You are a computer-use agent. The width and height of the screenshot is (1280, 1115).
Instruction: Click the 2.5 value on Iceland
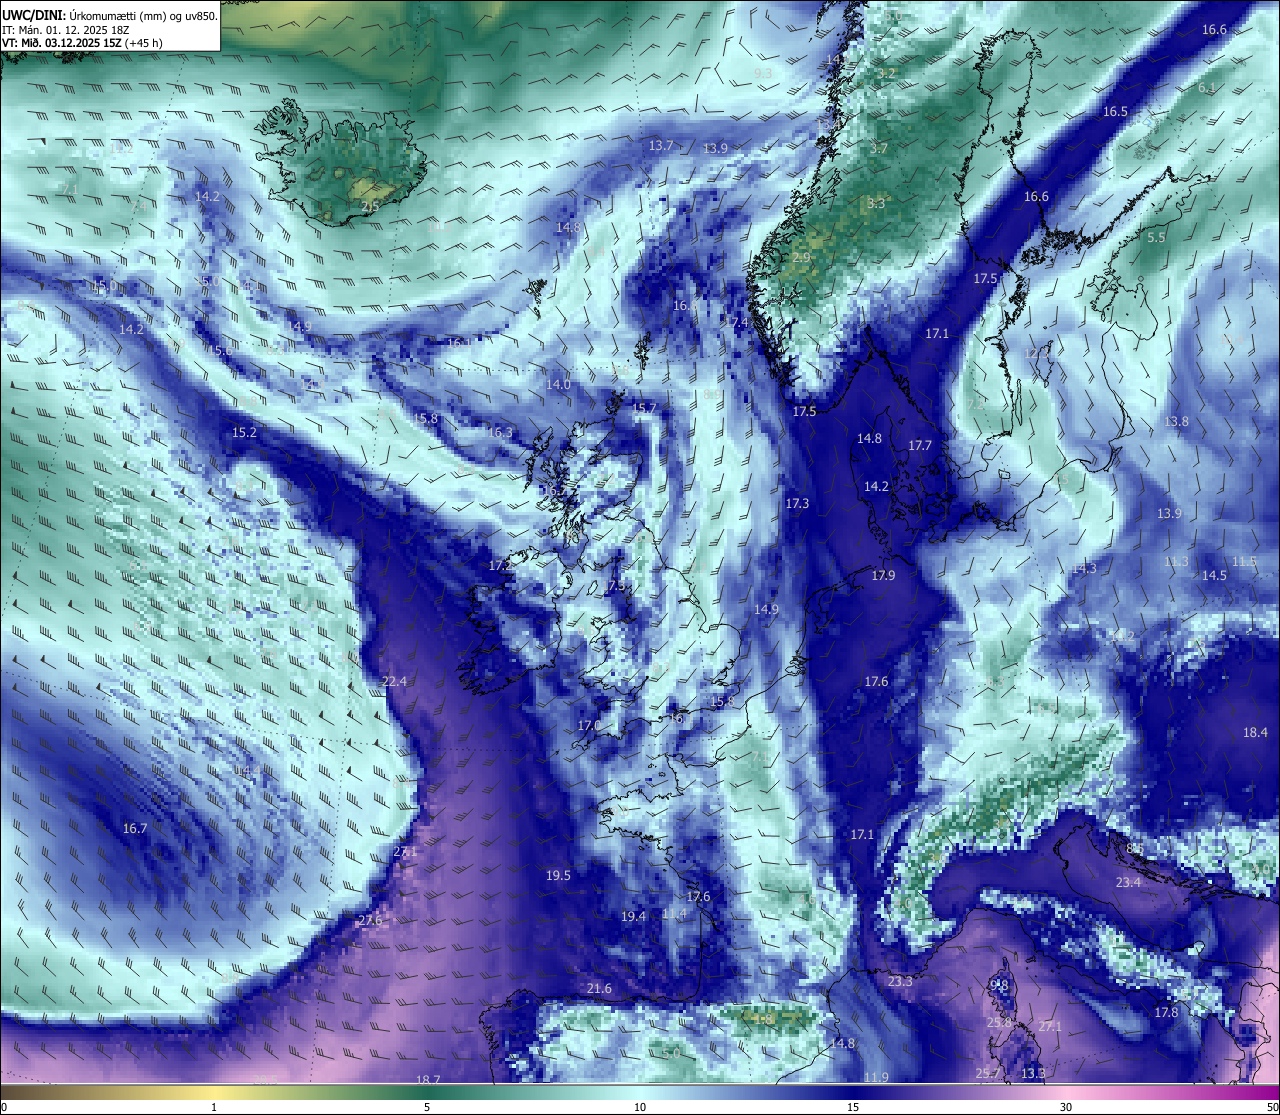[370, 206]
